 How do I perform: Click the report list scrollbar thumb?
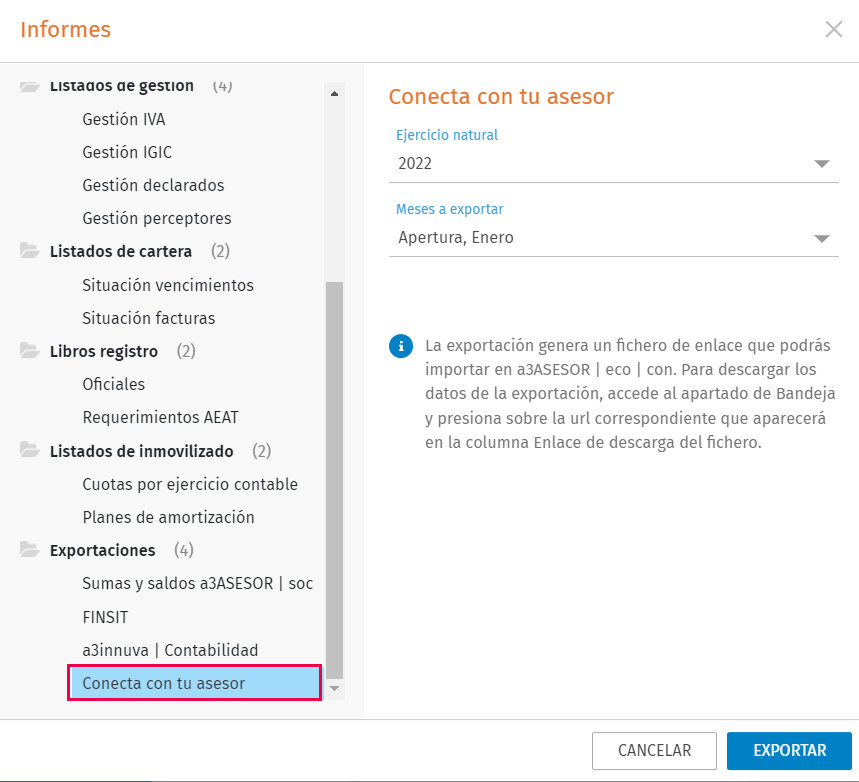point(334,480)
